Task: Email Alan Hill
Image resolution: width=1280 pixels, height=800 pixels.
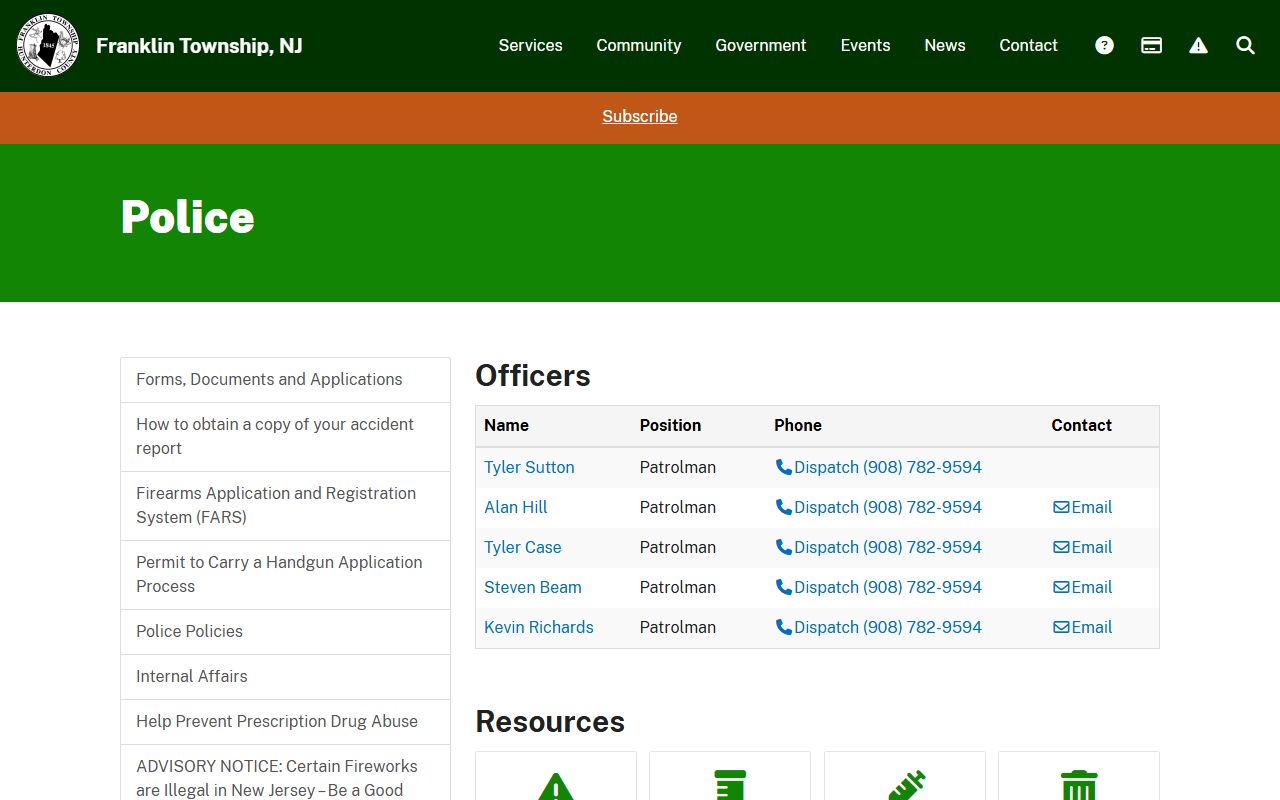Action: pos(1082,508)
